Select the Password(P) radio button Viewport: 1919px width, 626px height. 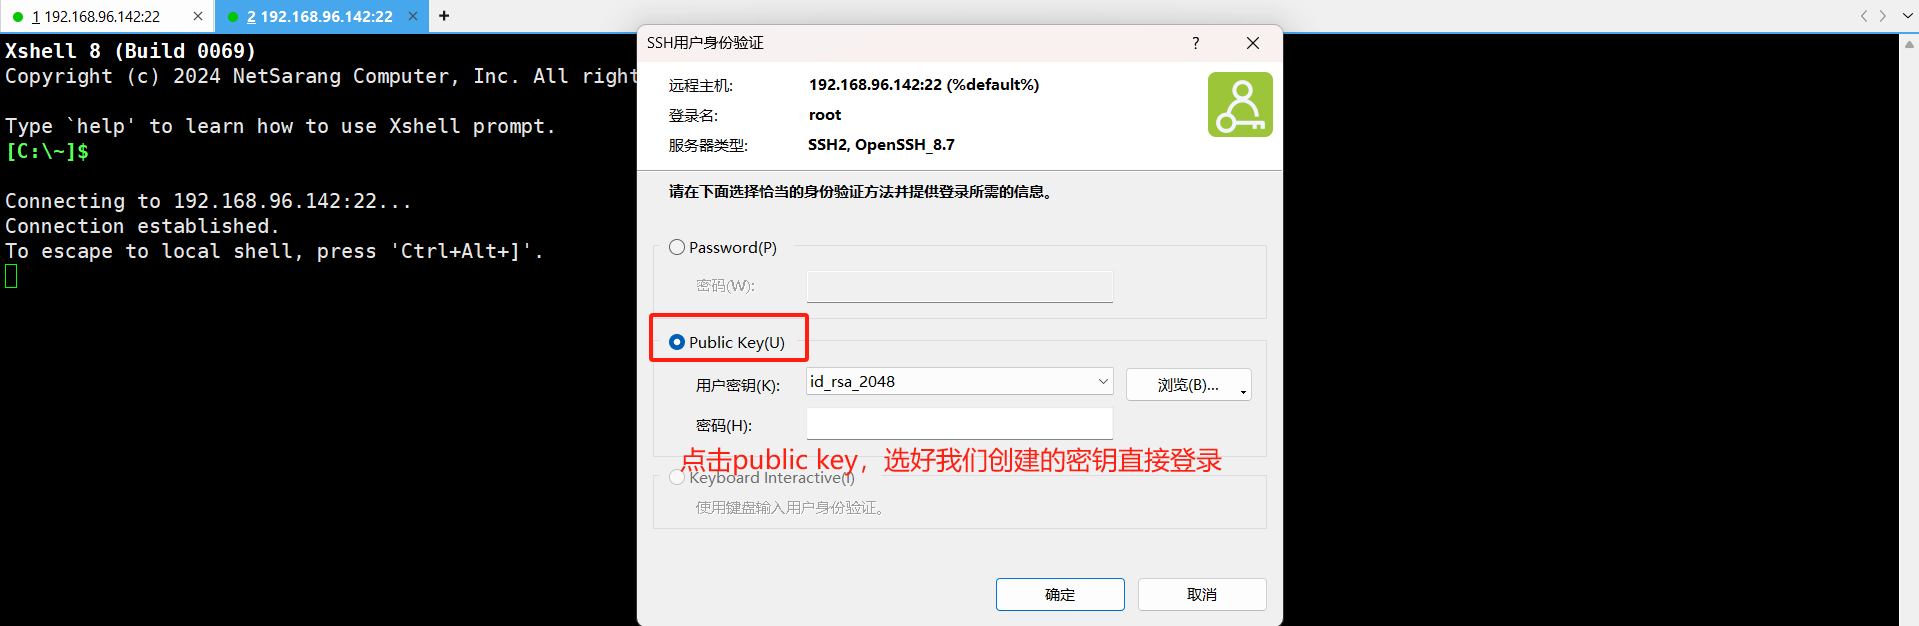(x=677, y=247)
